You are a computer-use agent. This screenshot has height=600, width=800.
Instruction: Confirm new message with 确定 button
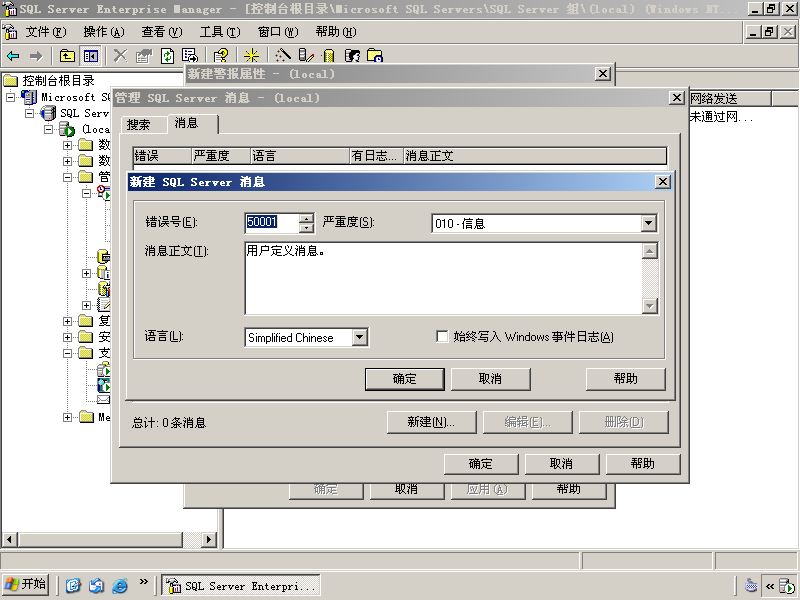[x=405, y=379]
